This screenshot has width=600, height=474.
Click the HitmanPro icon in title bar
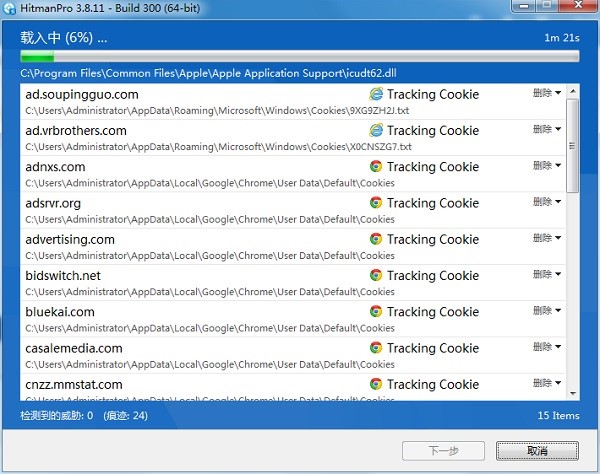coord(10,9)
